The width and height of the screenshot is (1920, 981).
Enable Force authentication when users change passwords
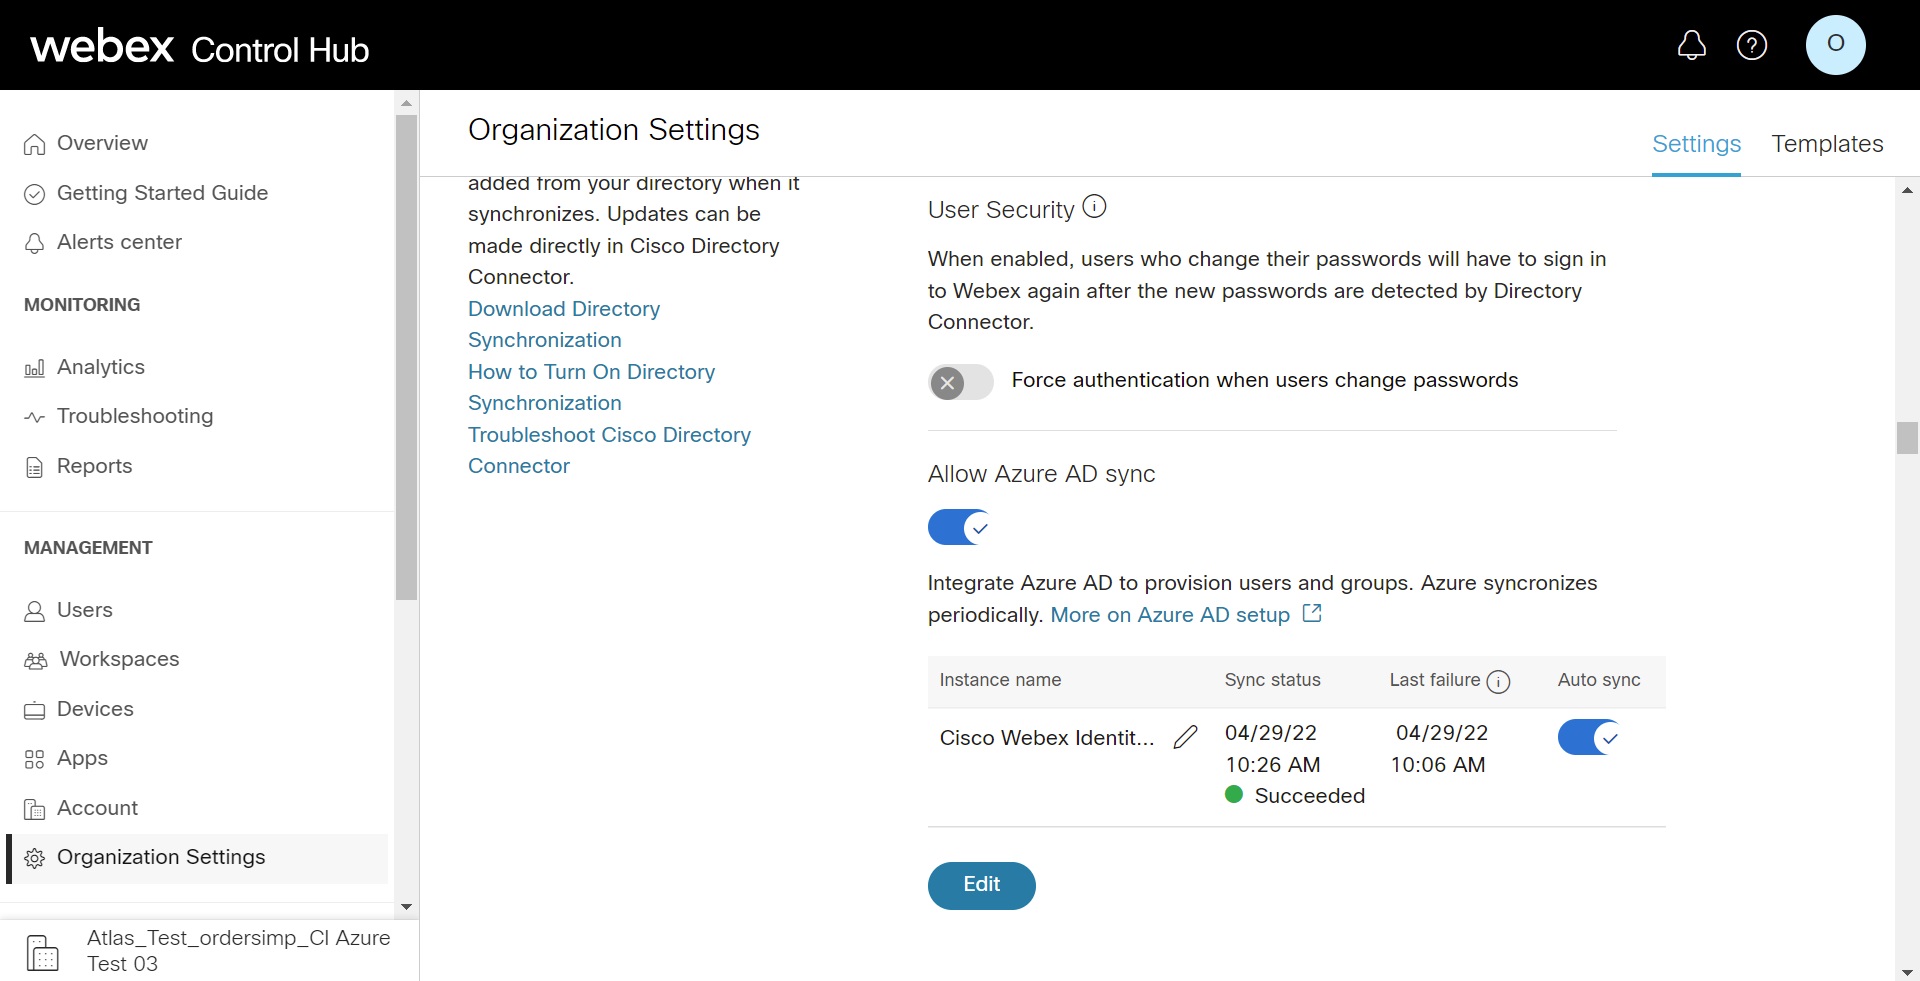coord(960,382)
